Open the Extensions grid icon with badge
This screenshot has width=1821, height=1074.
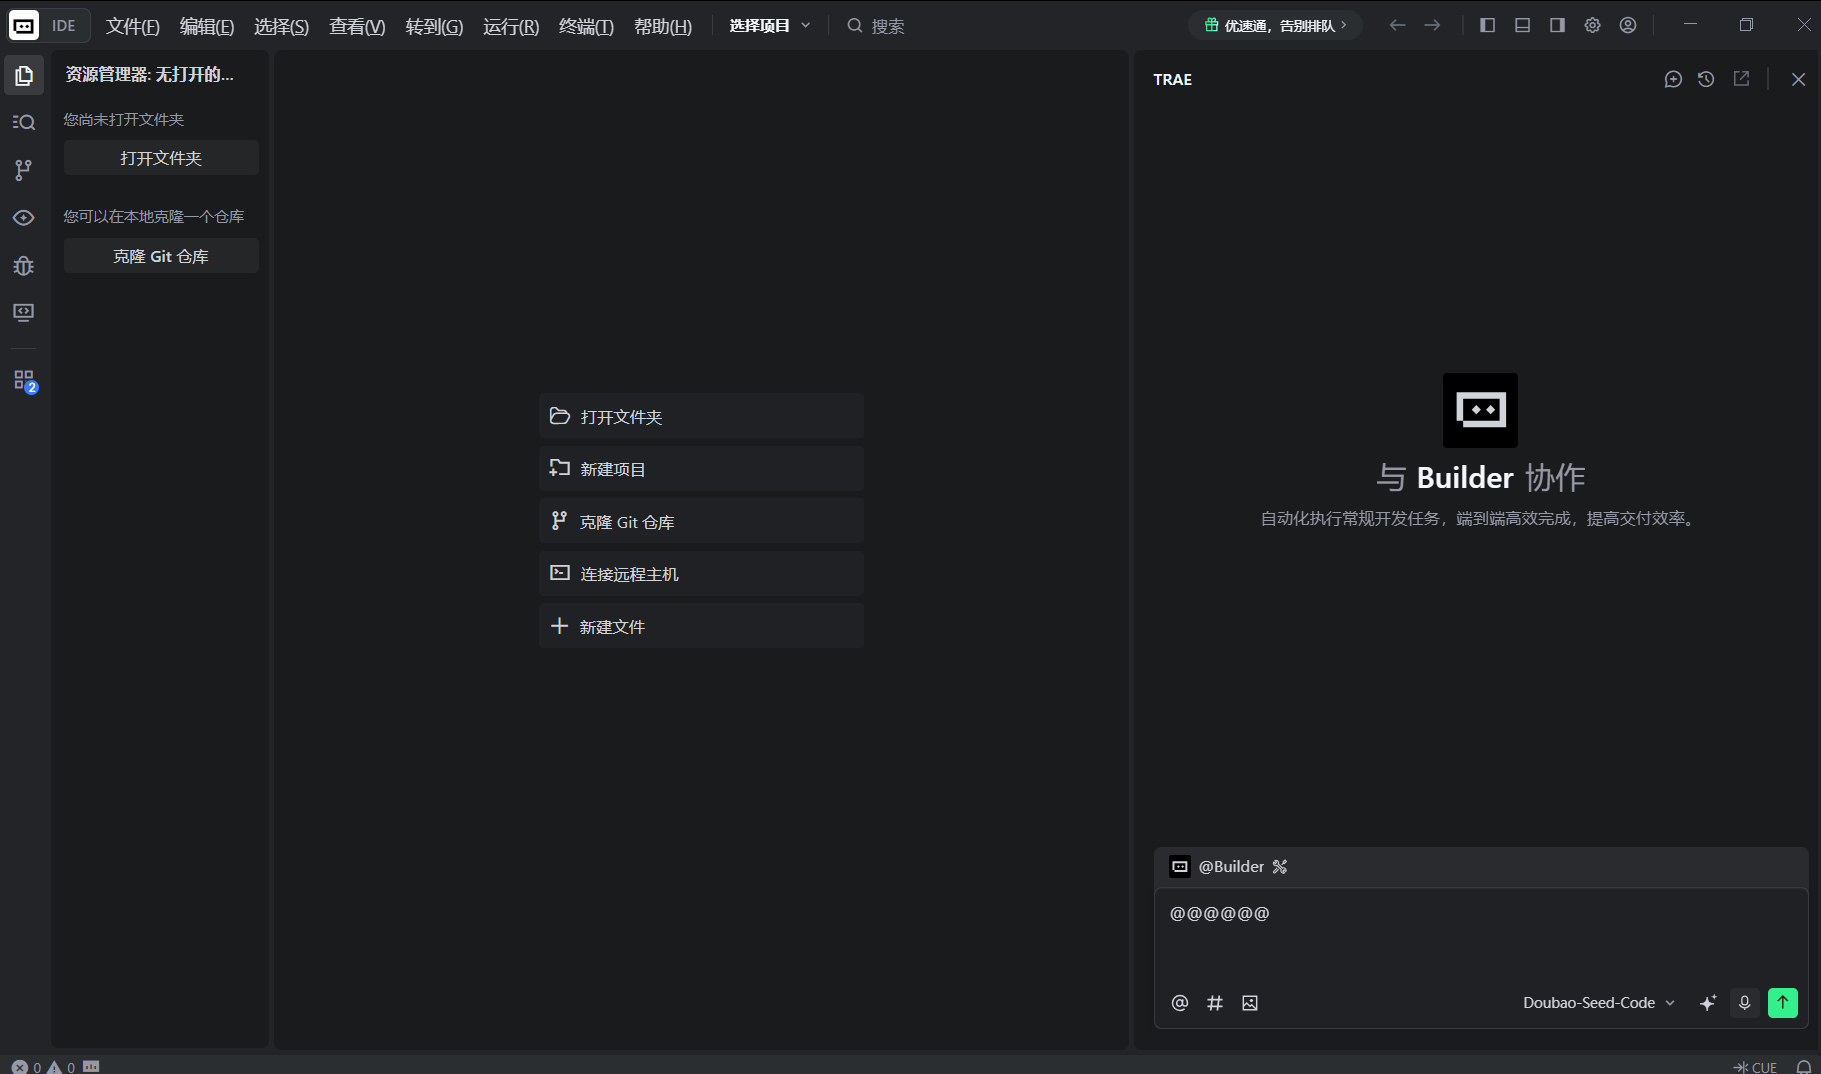tap(24, 381)
